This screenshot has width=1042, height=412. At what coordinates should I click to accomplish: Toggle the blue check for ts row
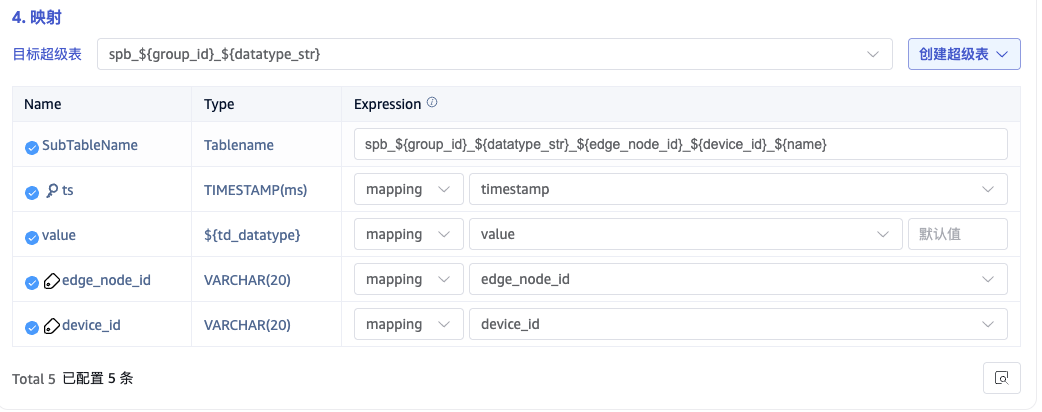(32, 190)
